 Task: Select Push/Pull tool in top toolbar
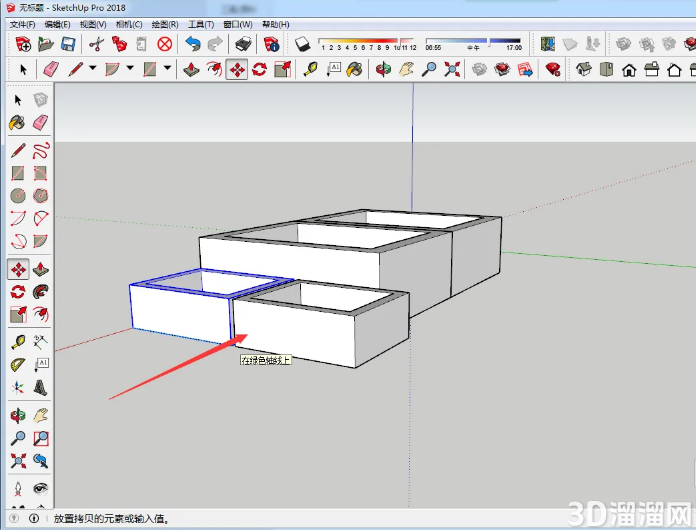tap(191, 70)
